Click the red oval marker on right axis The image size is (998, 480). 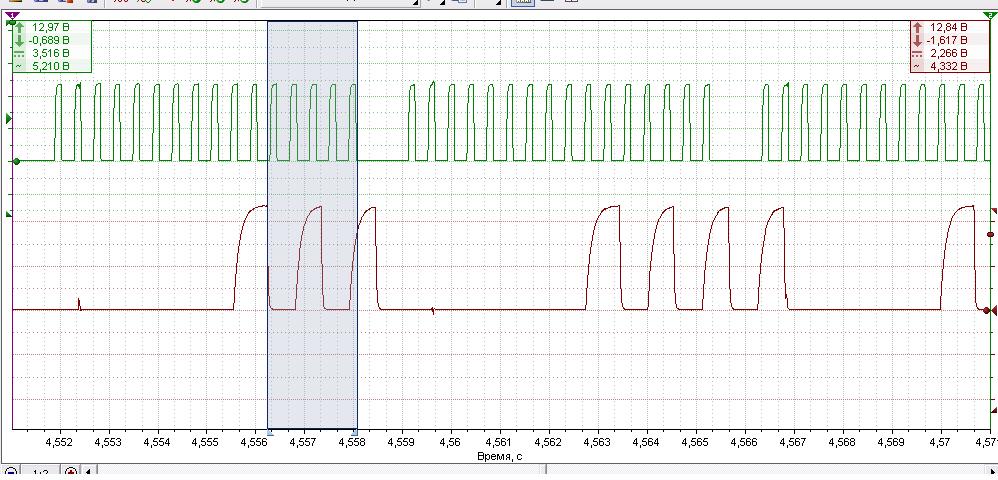click(x=990, y=235)
